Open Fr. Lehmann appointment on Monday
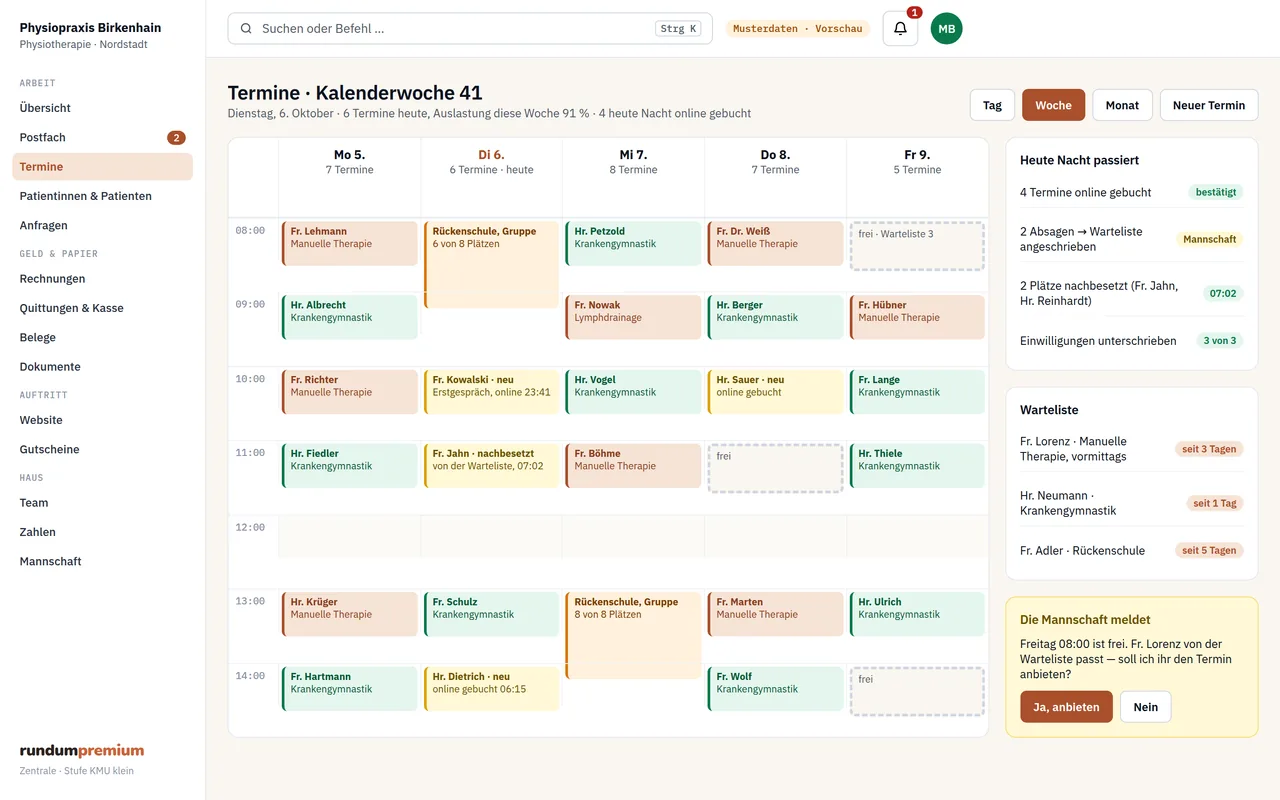 350,244
